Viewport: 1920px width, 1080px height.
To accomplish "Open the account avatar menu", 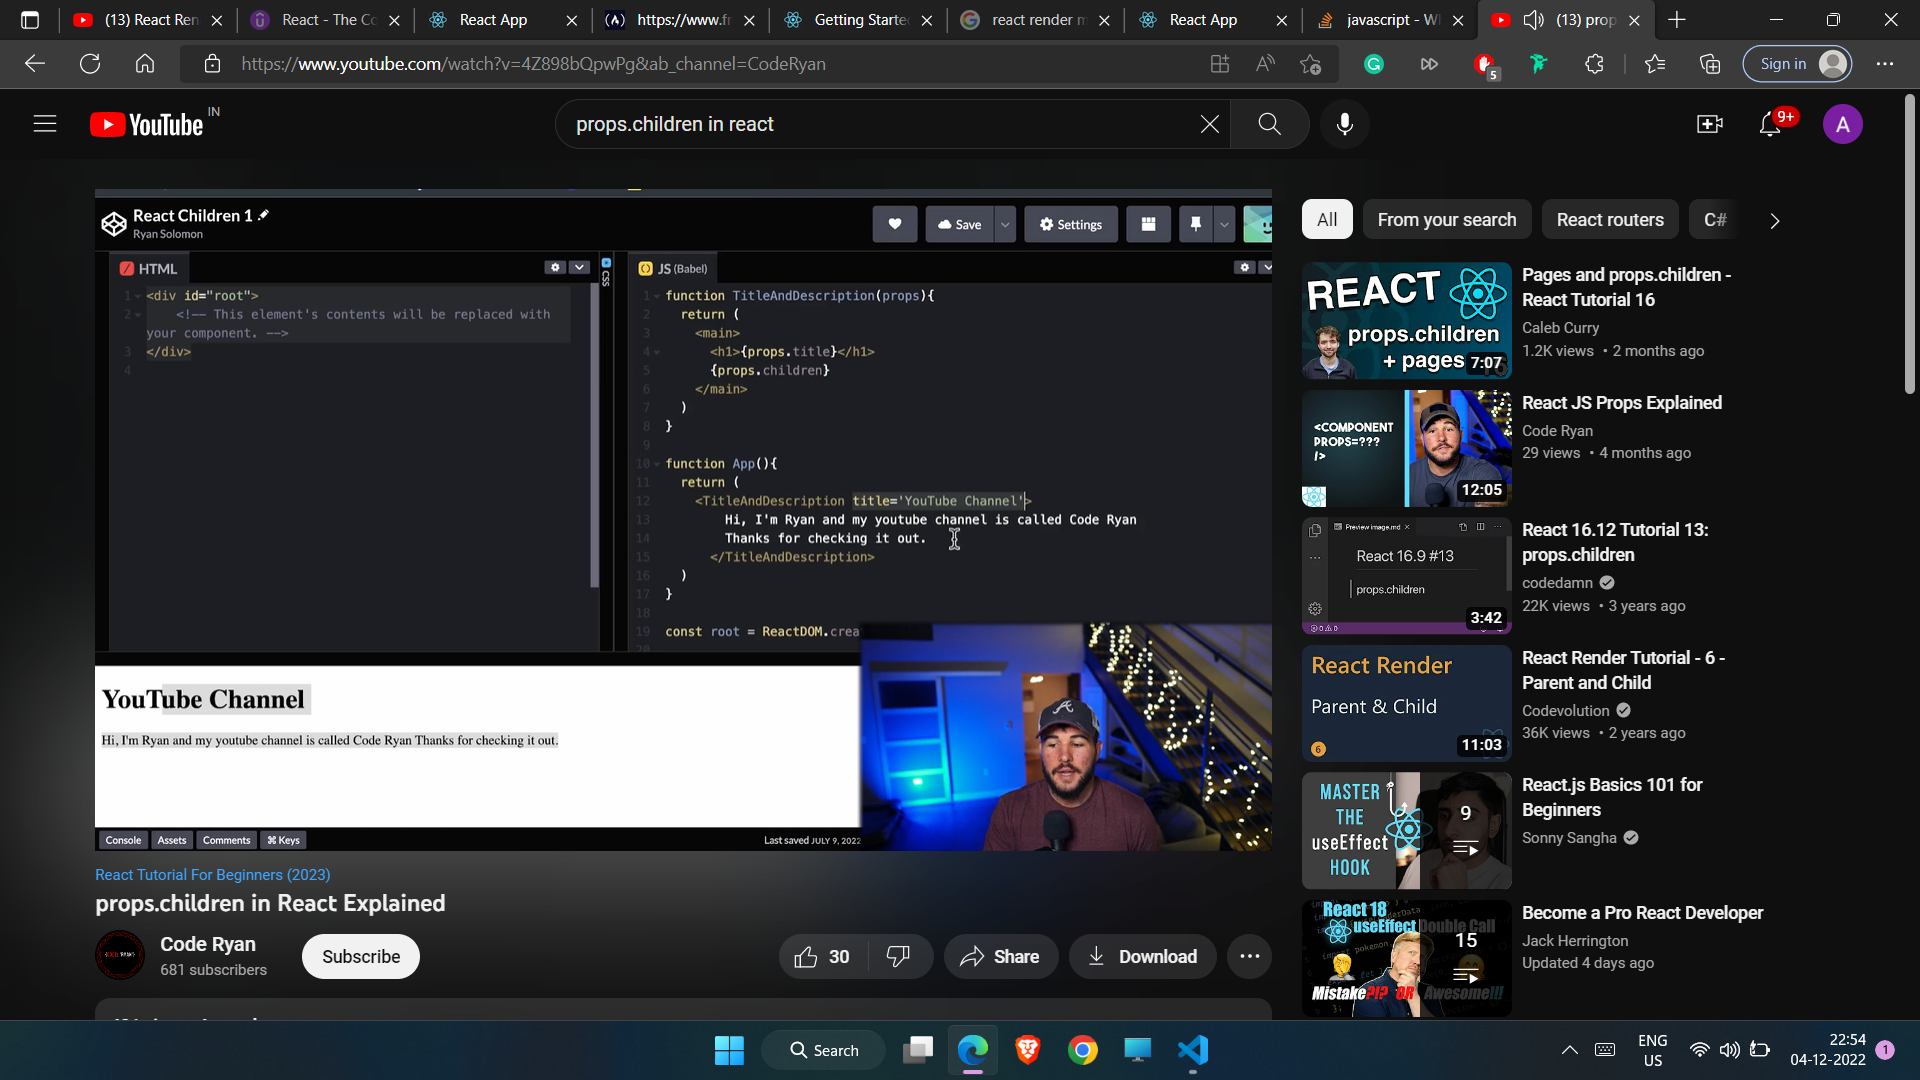I will click(x=1842, y=124).
